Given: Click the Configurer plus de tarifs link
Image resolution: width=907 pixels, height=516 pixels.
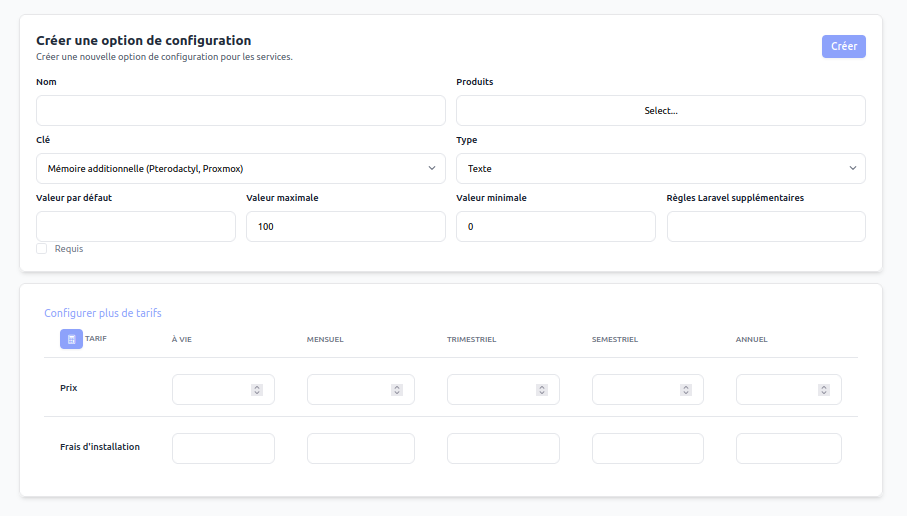Looking at the screenshot, I should tap(103, 313).
